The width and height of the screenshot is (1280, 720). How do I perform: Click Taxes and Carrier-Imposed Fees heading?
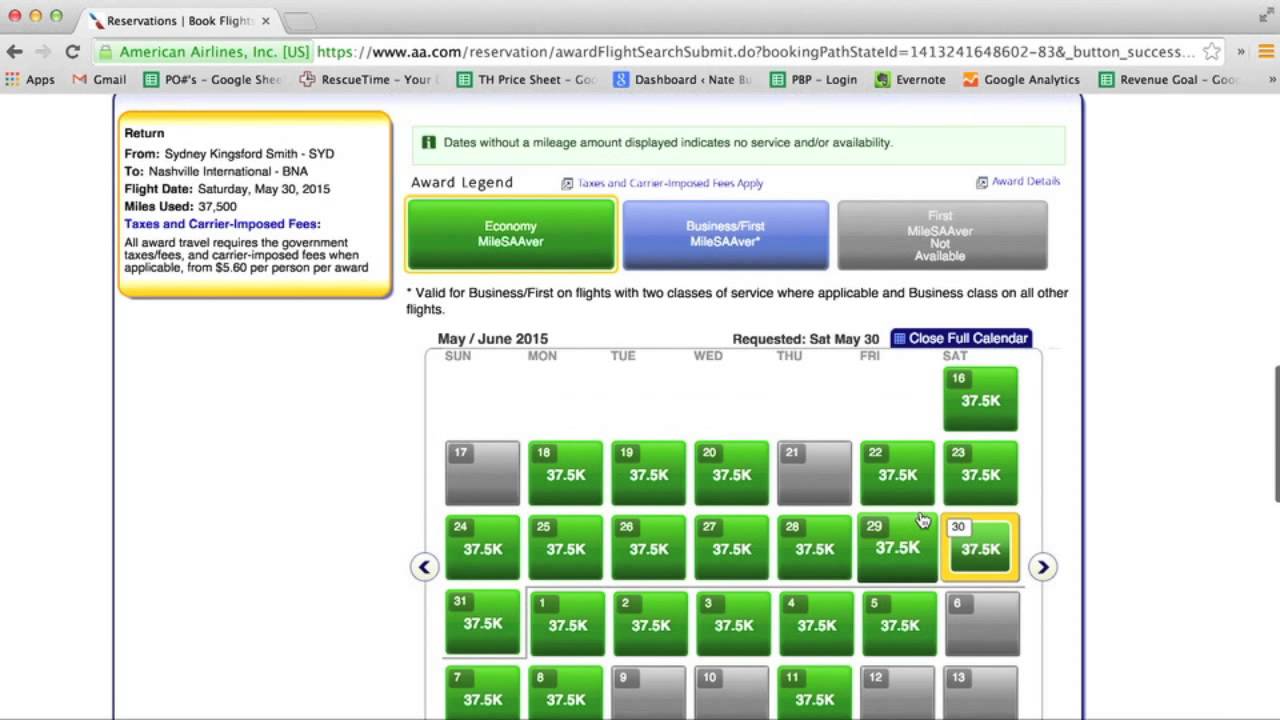pyautogui.click(x=222, y=224)
